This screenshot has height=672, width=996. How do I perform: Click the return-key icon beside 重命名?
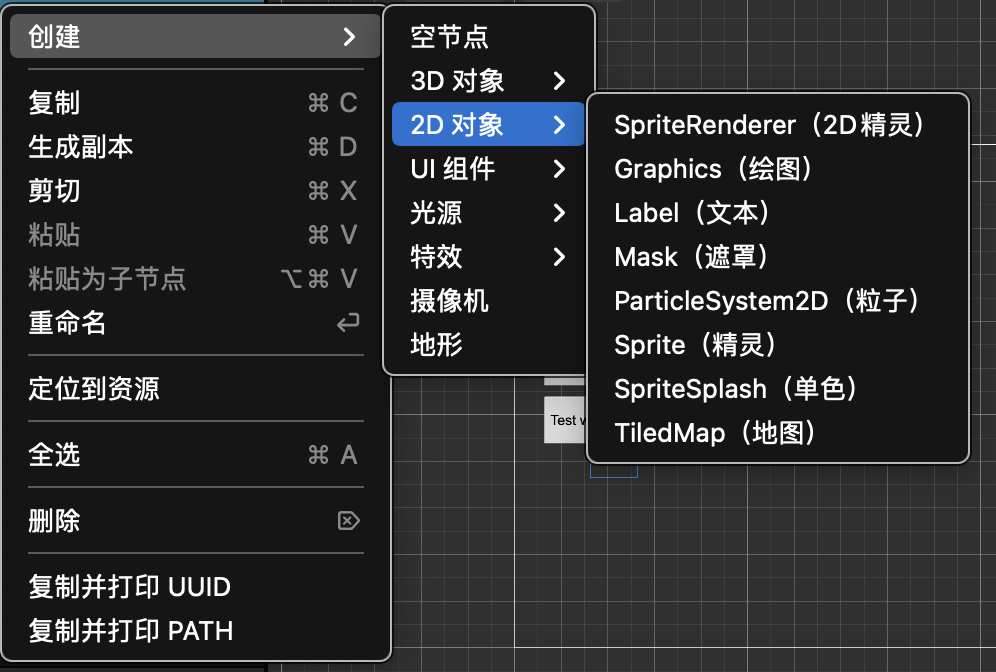pyautogui.click(x=348, y=323)
